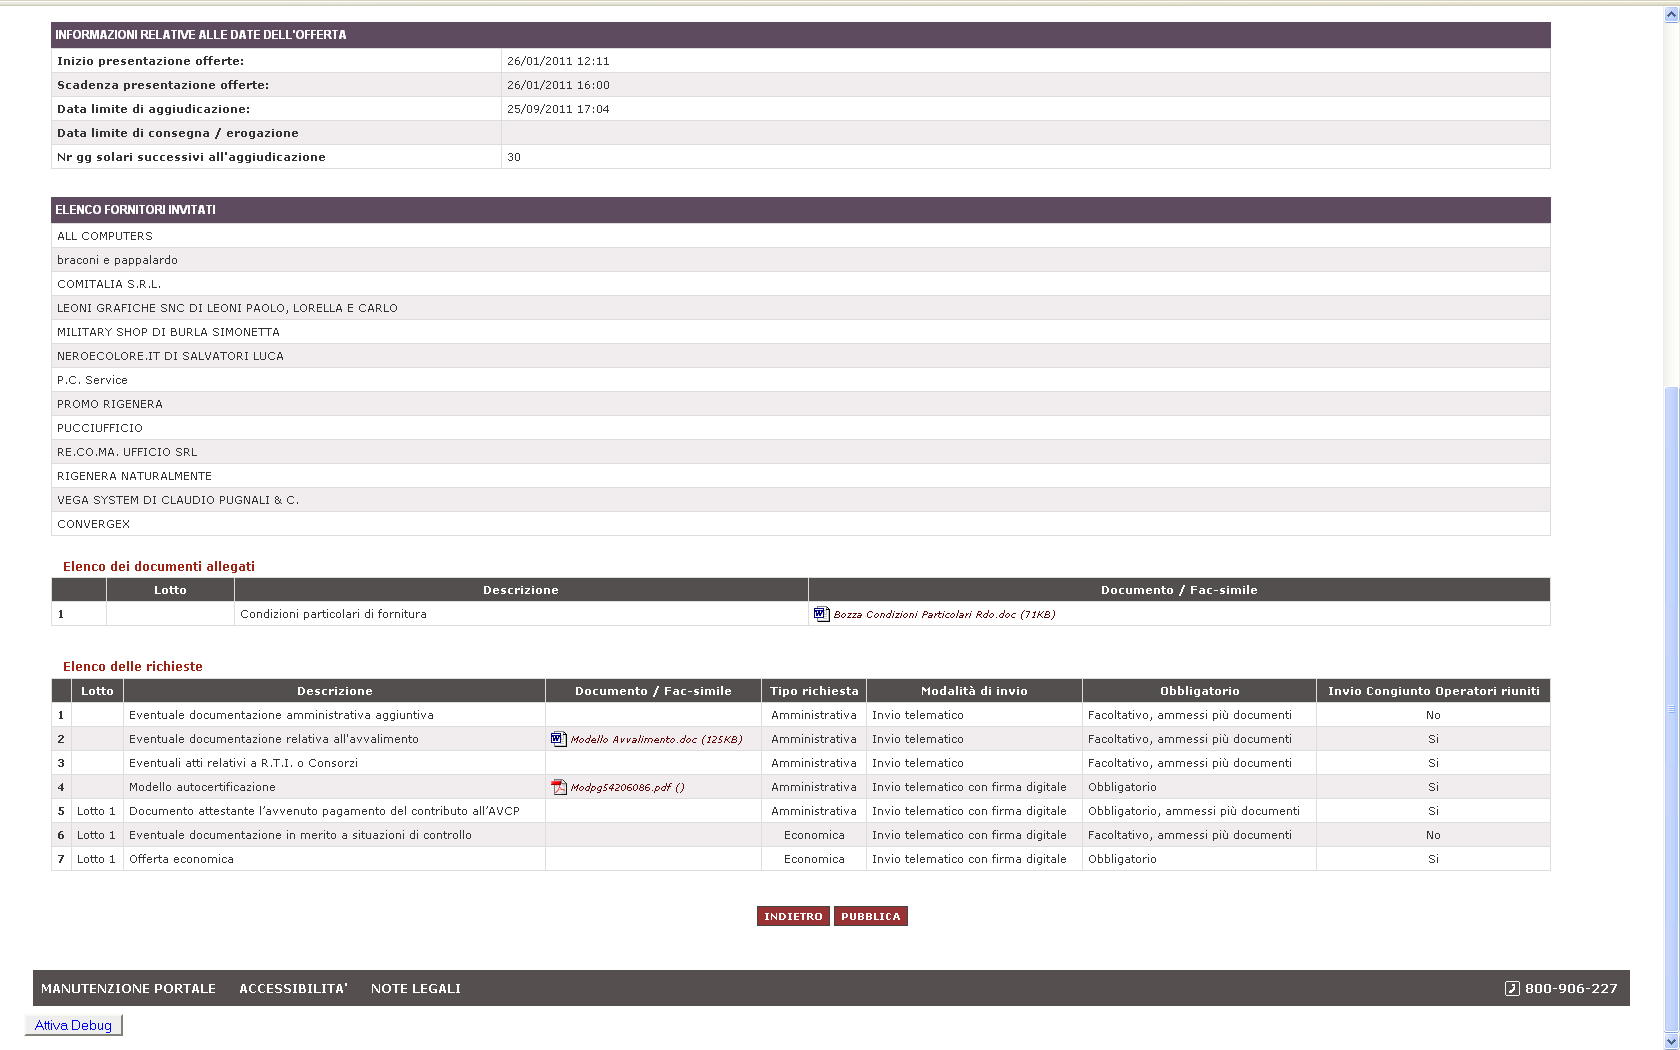Click the date 26/01/2011 16:00

558,85
